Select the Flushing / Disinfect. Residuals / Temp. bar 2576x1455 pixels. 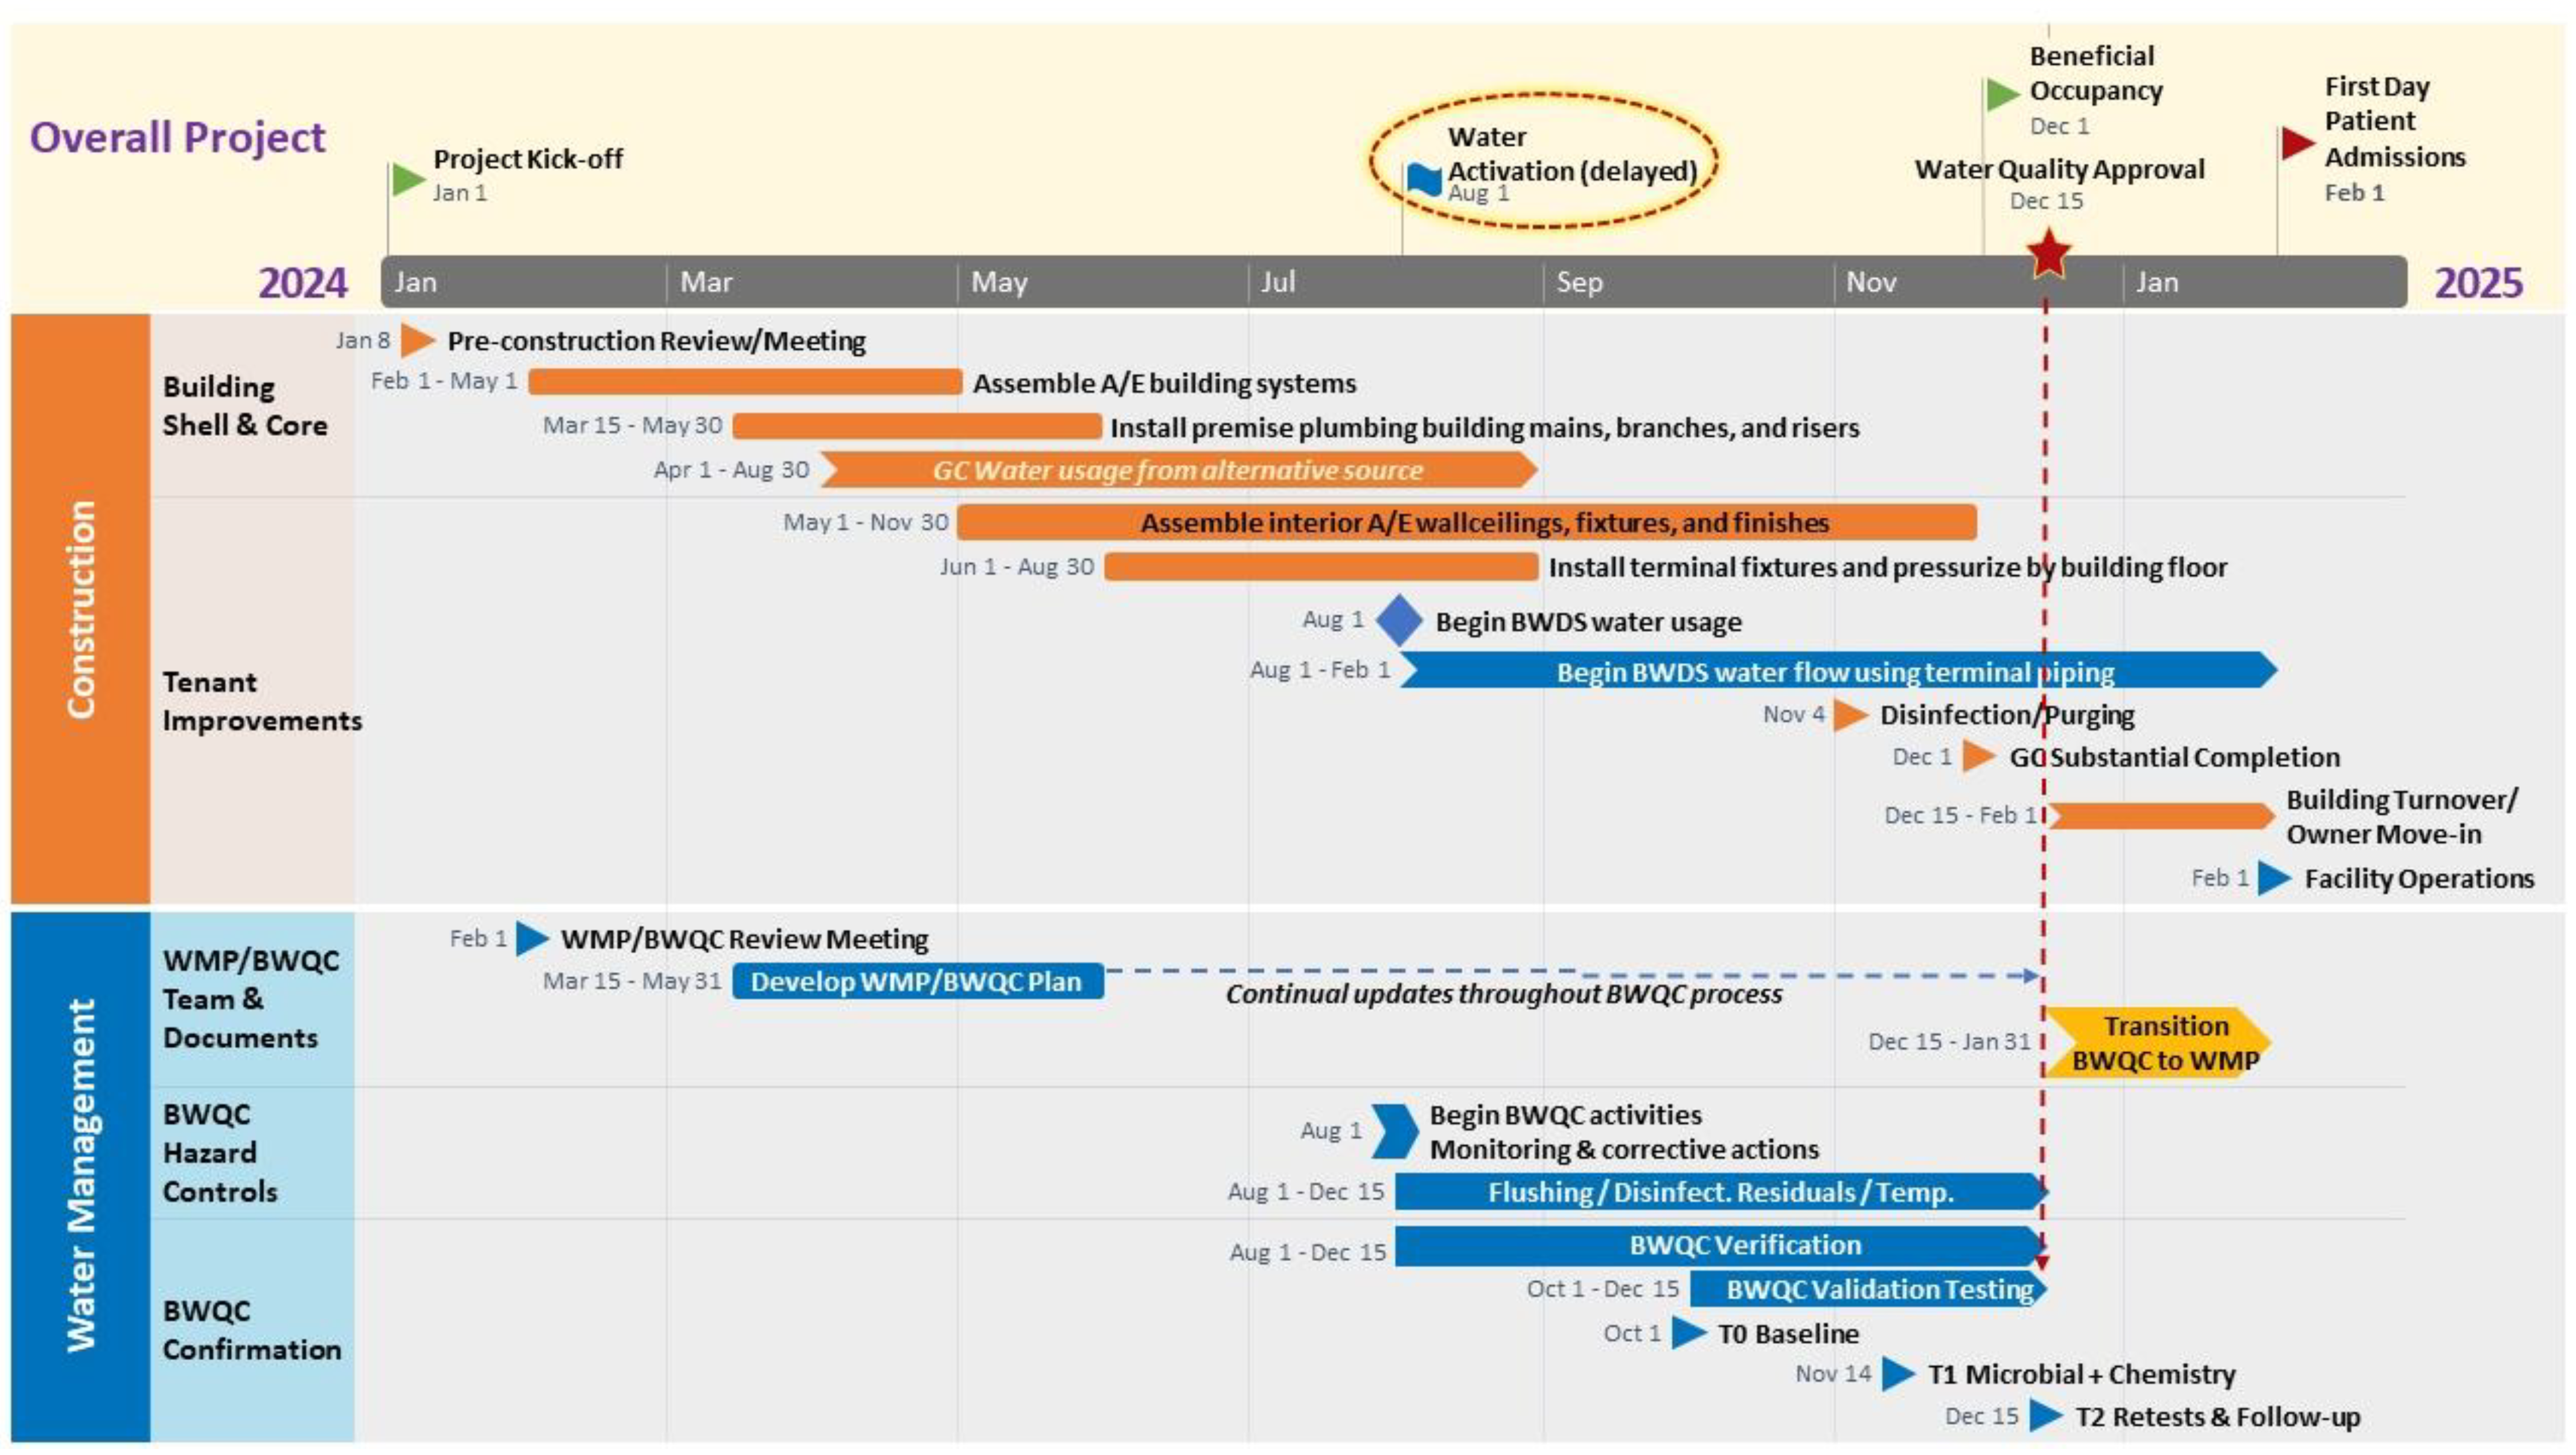1719,1192
